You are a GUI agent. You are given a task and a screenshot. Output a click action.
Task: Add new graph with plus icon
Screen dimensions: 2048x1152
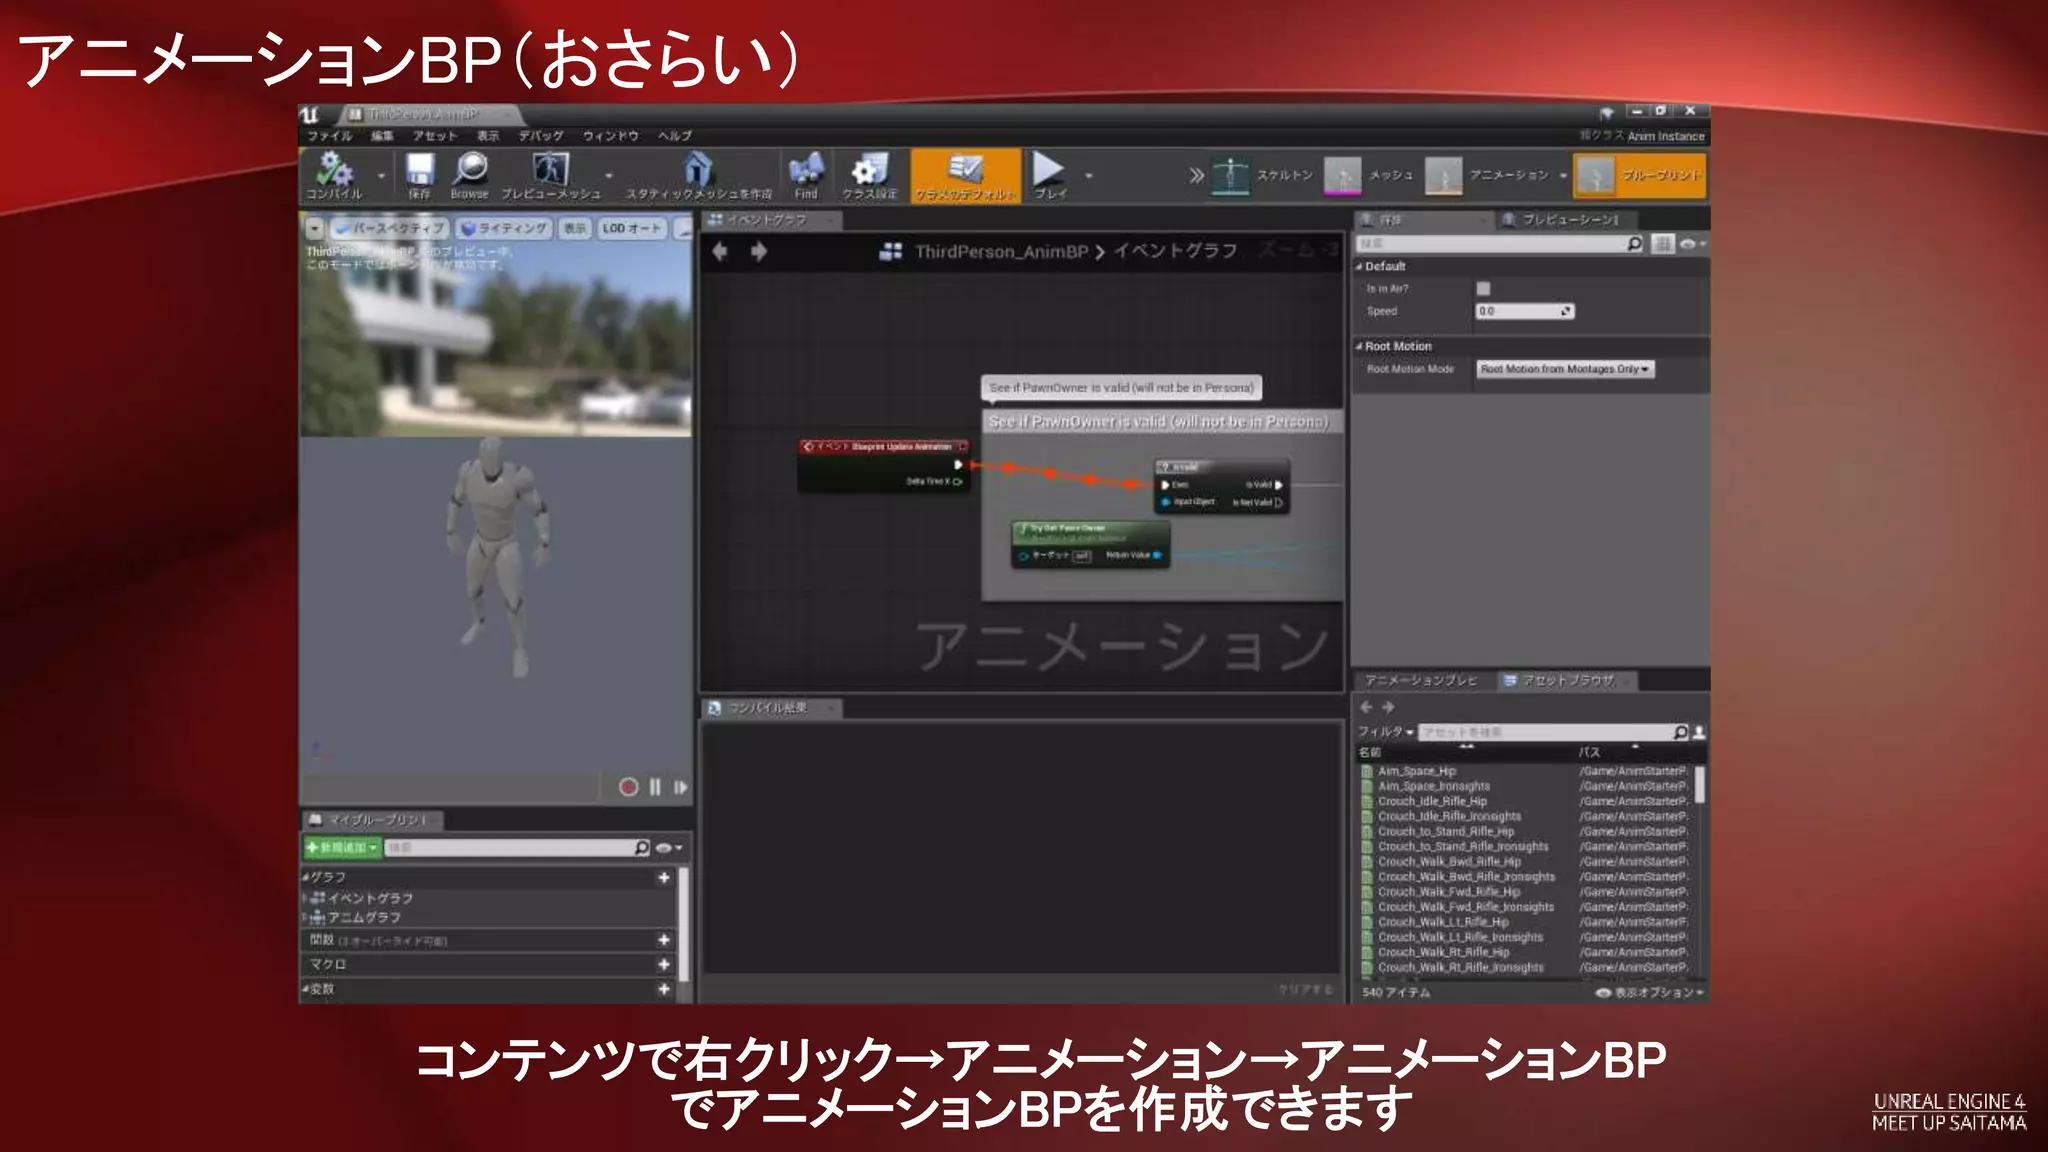tap(663, 877)
